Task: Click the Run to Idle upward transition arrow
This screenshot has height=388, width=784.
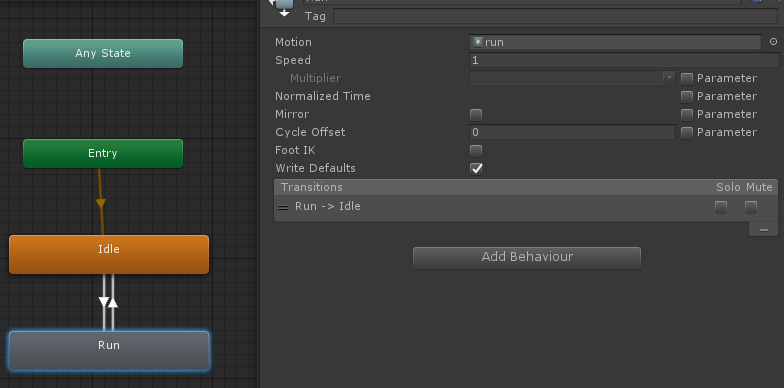Action: [113, 302]
